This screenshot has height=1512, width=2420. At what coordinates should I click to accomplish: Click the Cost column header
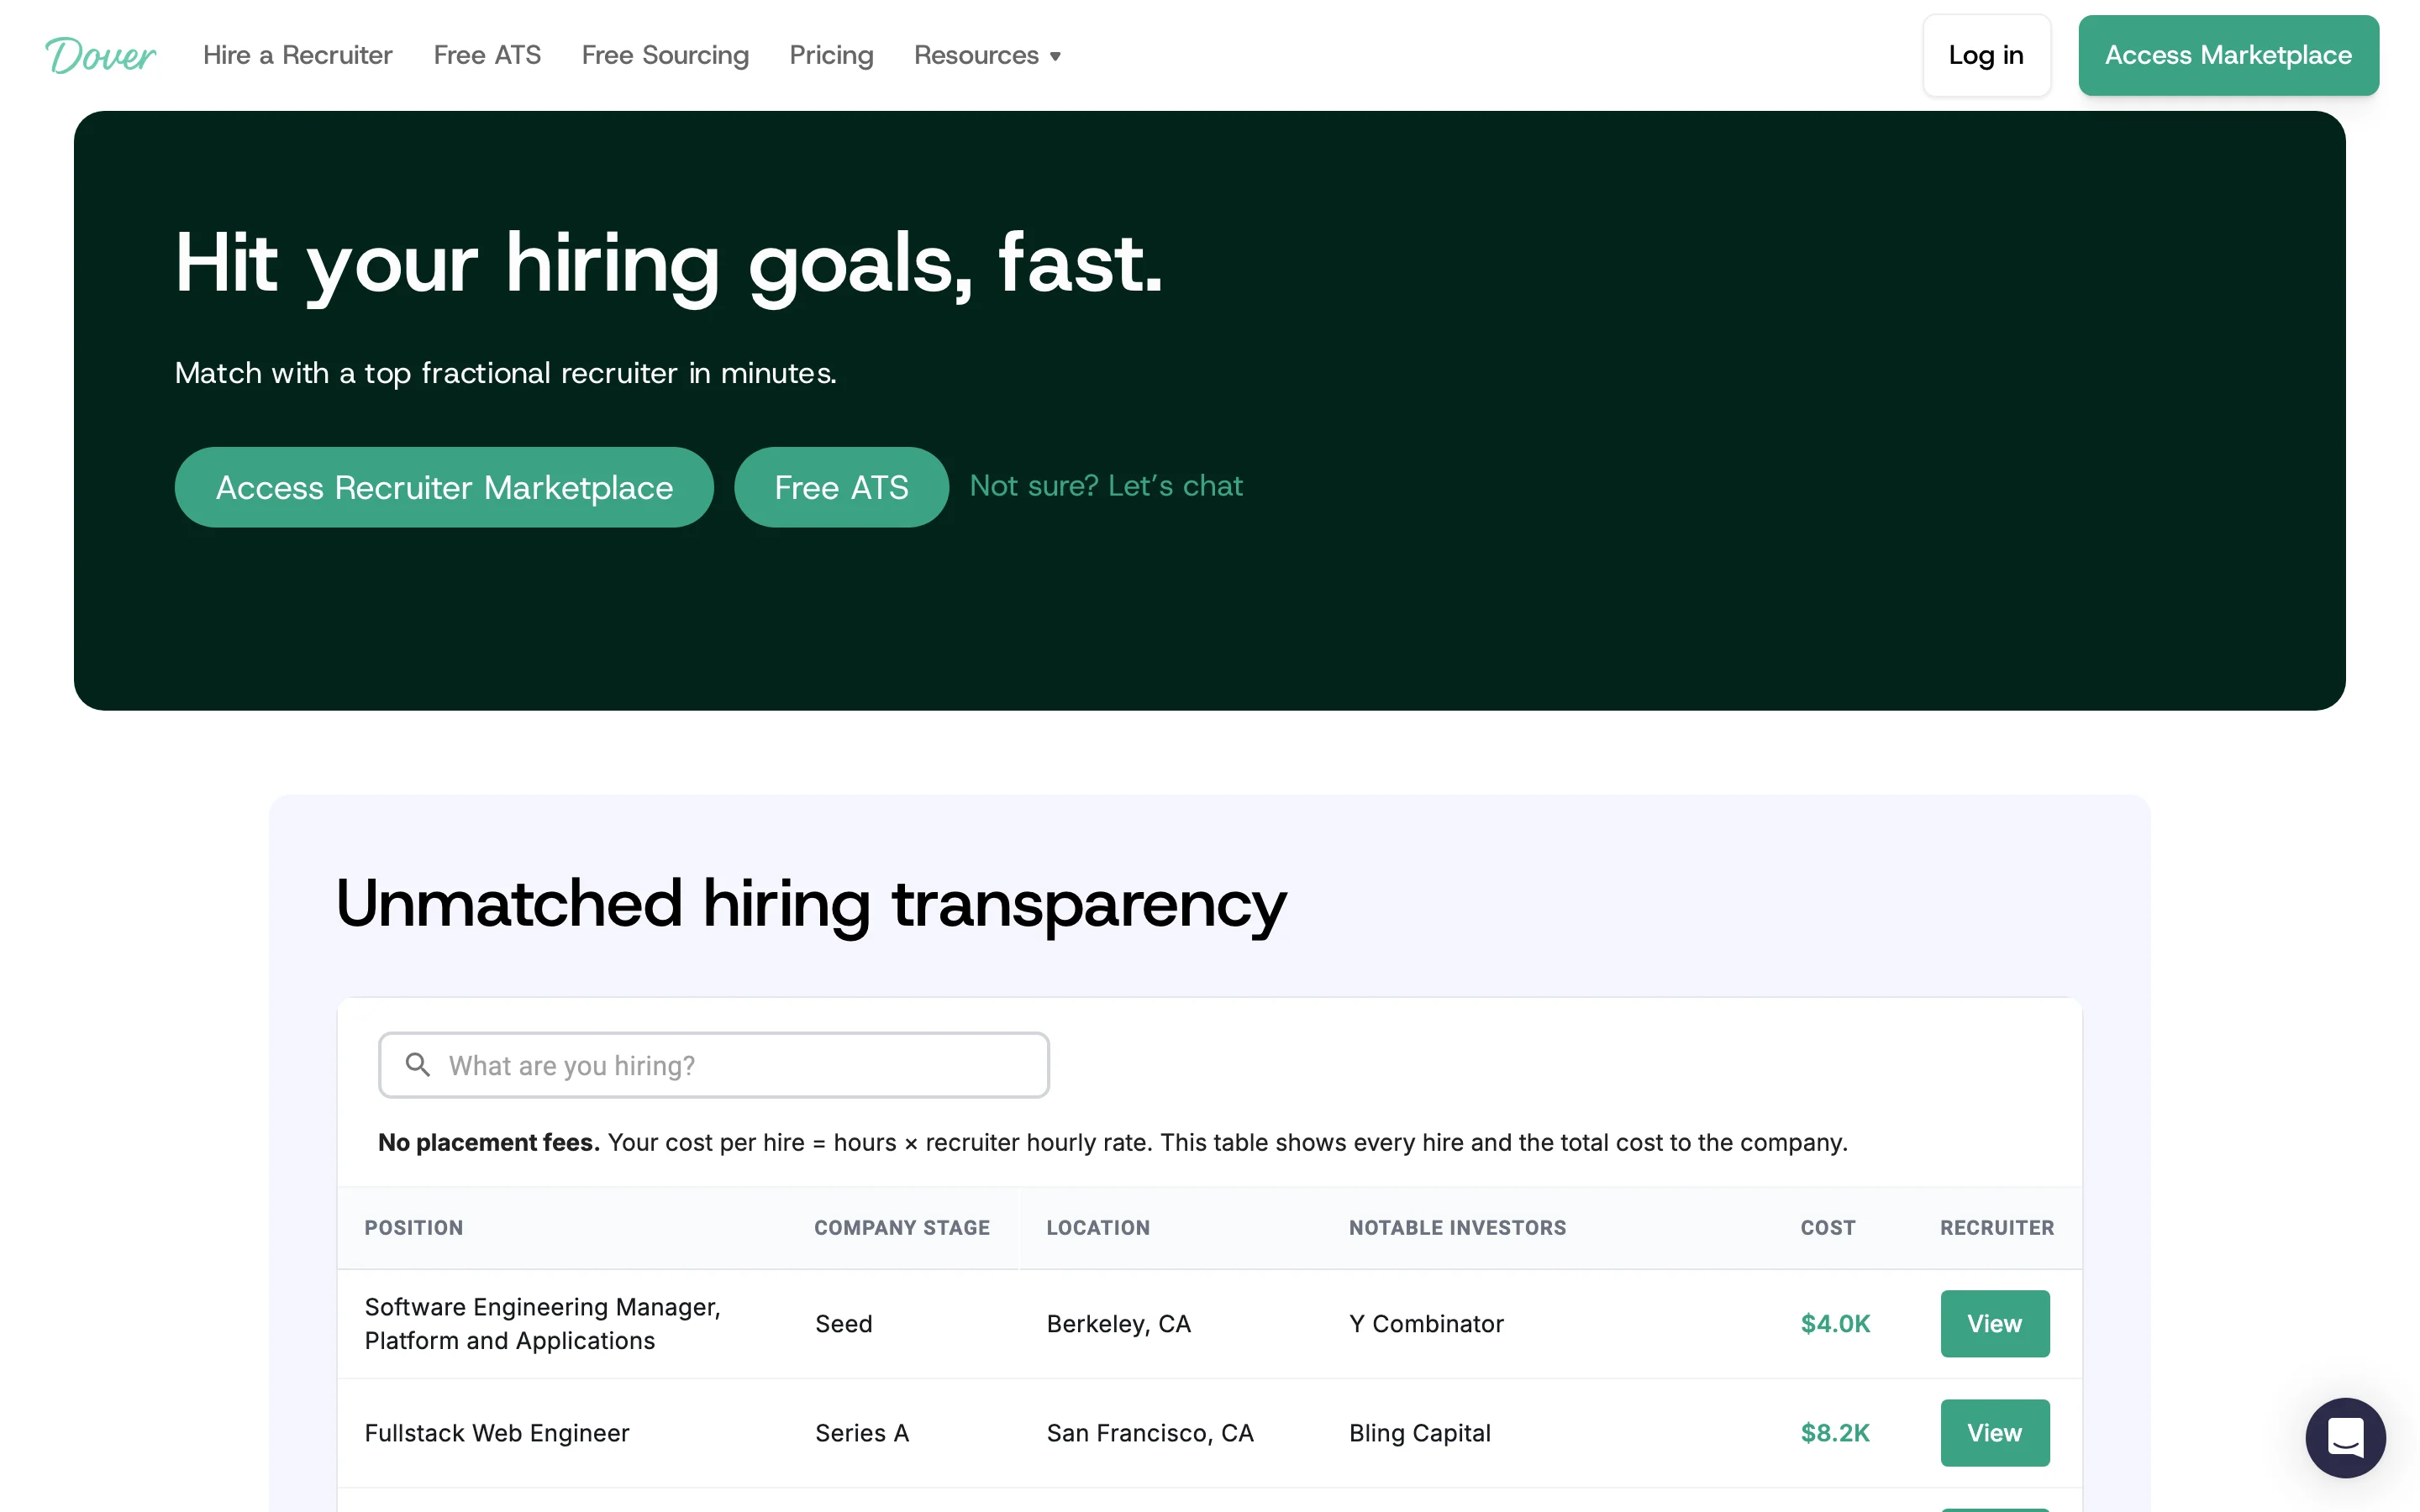pos(1827,1227)
